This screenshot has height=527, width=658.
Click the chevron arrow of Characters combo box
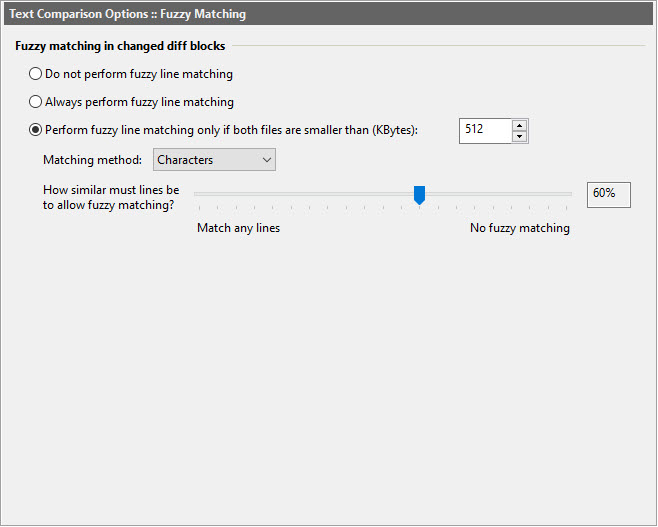coord(266,160)
